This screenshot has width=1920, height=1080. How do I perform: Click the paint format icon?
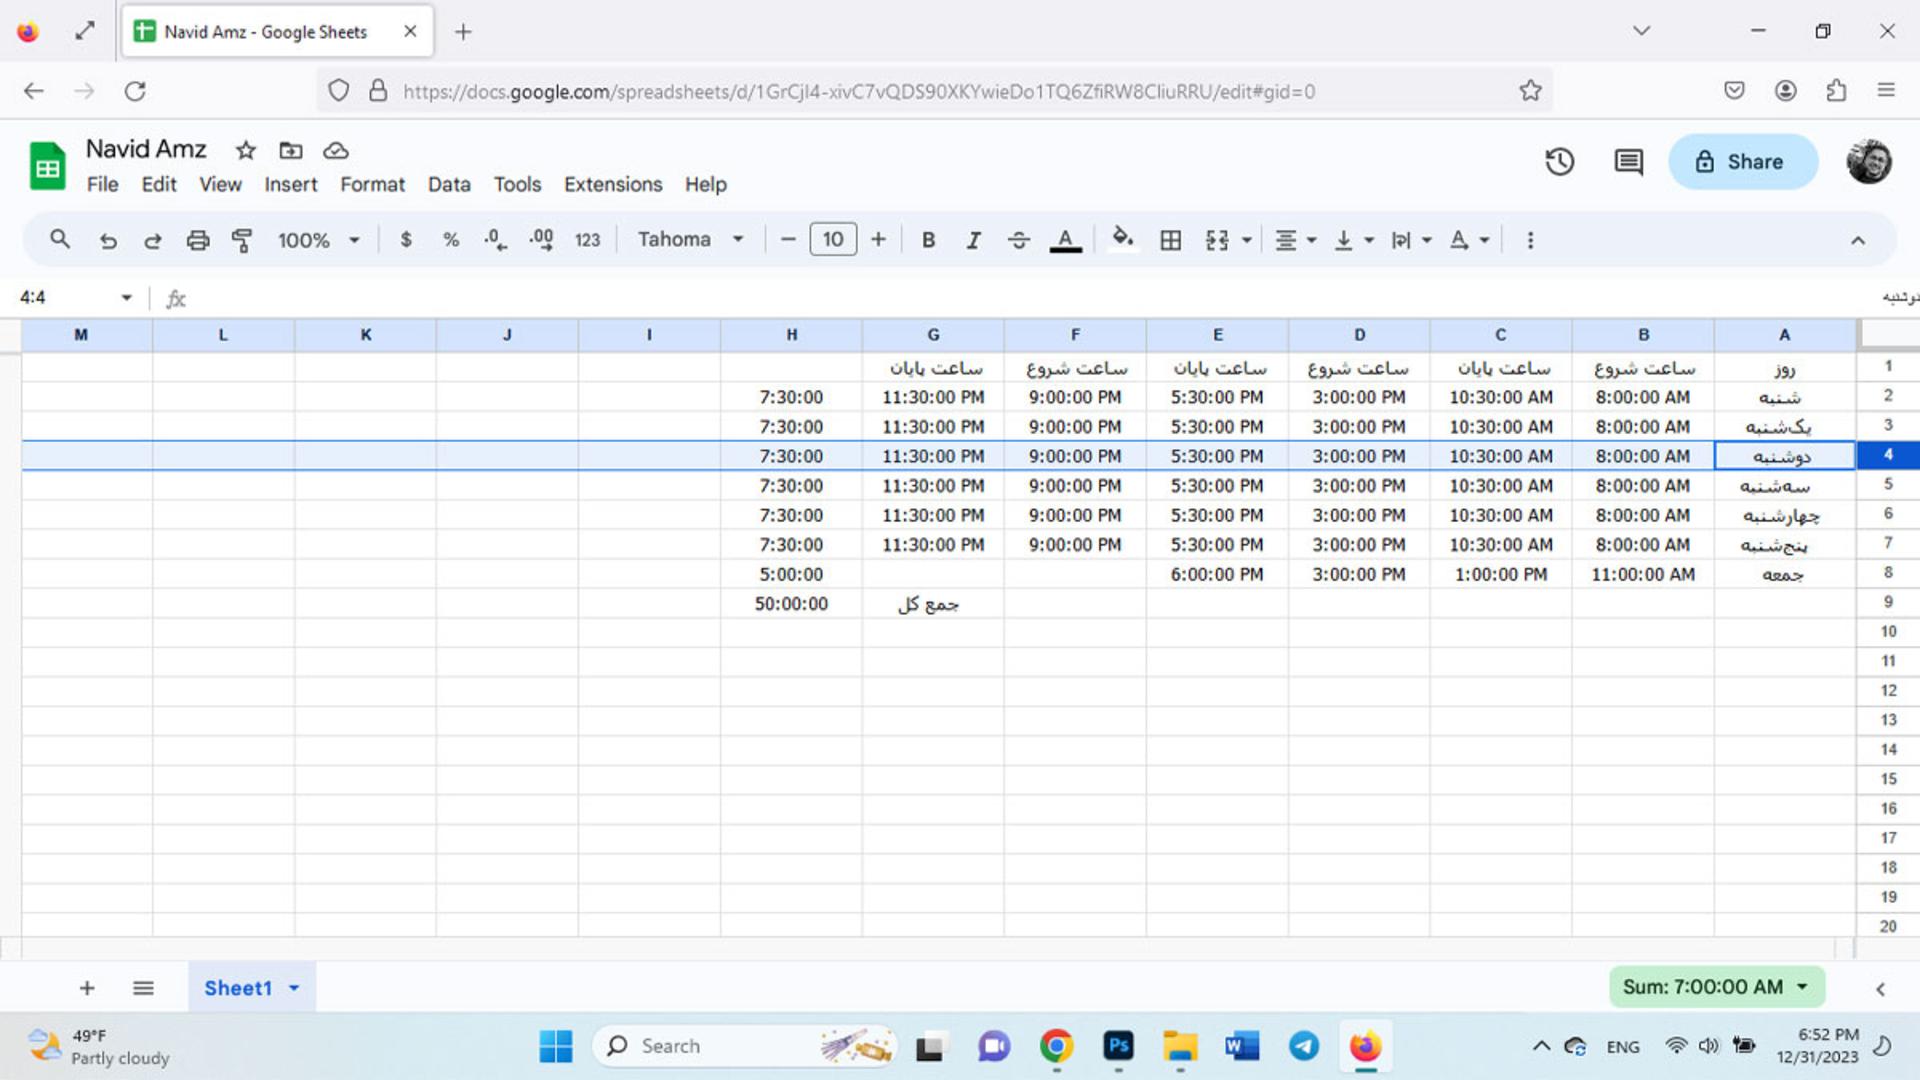pos(241,240)
